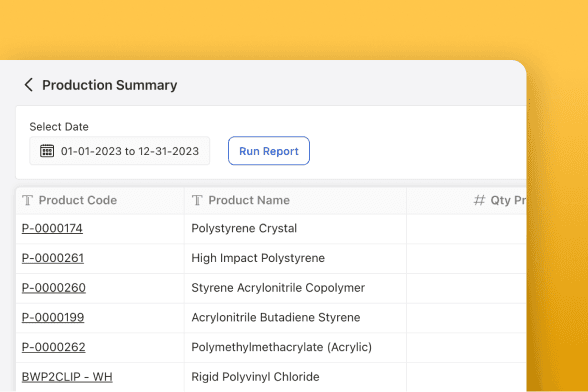
Task: Go back using the left chevron arrow
Action: pyautogui.click(x=28, y=85)
